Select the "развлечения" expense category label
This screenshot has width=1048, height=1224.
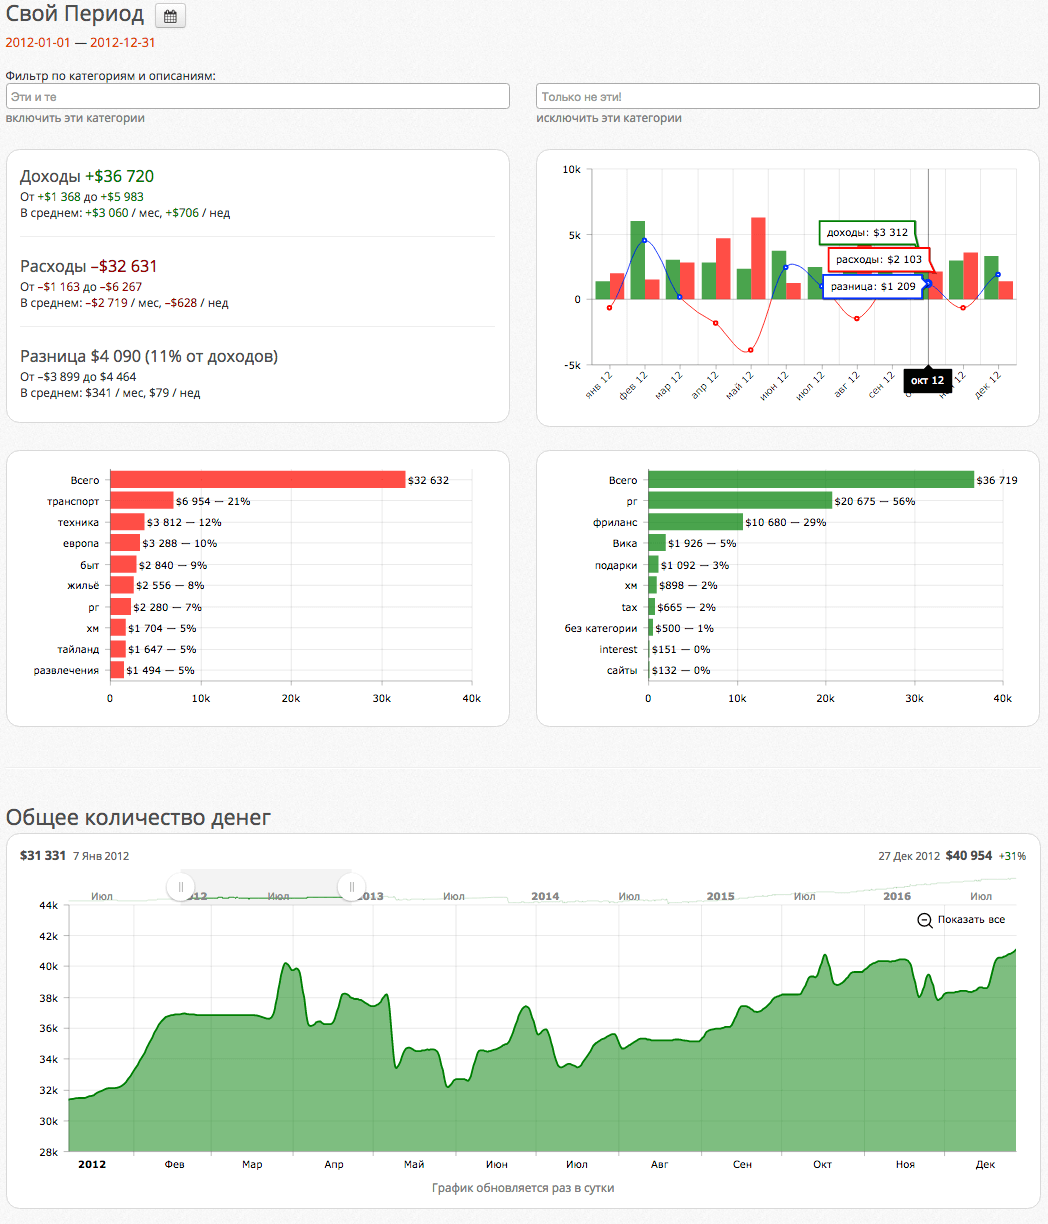click(67, 670)
